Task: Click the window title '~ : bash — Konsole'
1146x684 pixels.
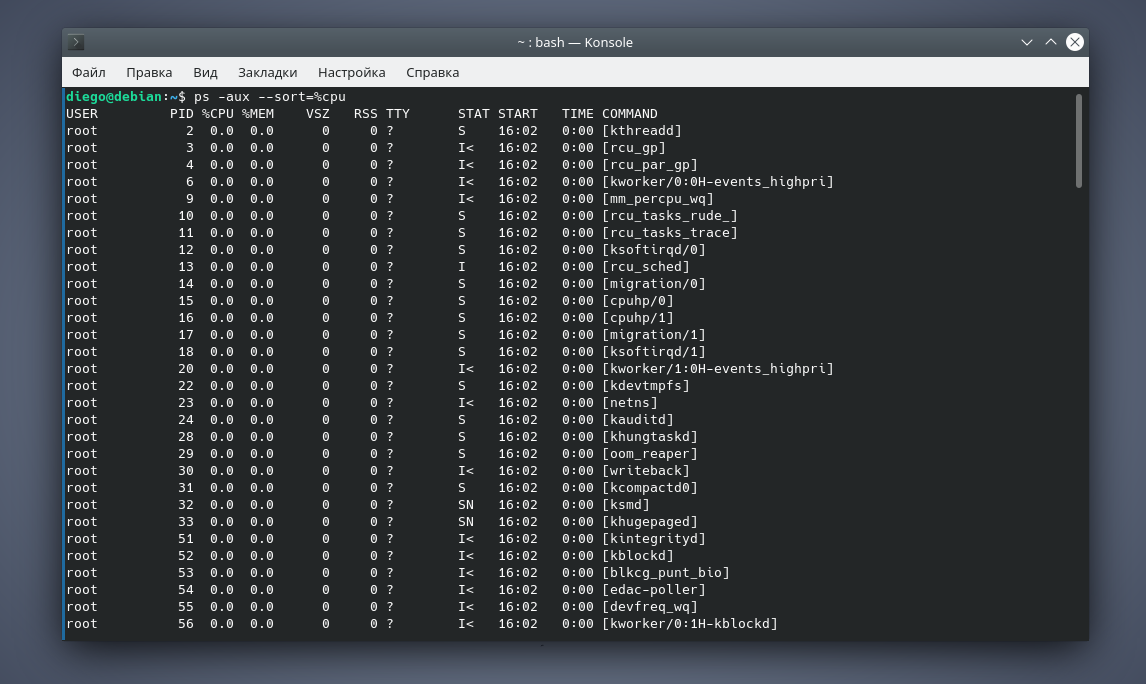Action: click(574, 42)
